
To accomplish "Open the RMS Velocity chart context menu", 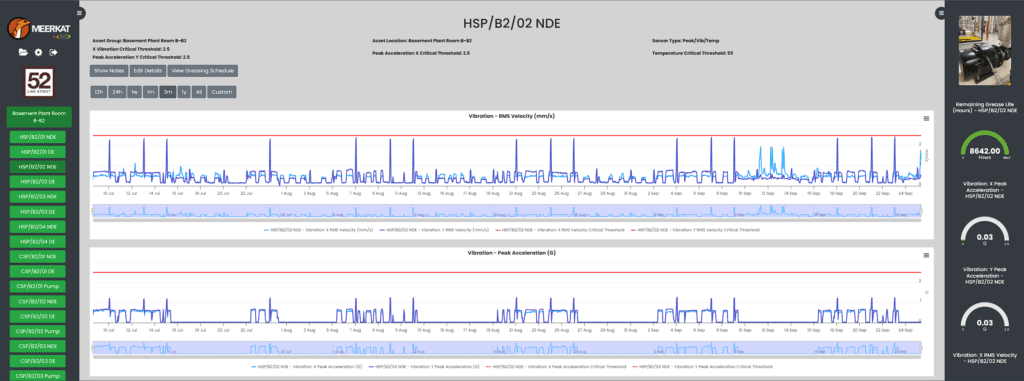I will (x=926, y=118).
